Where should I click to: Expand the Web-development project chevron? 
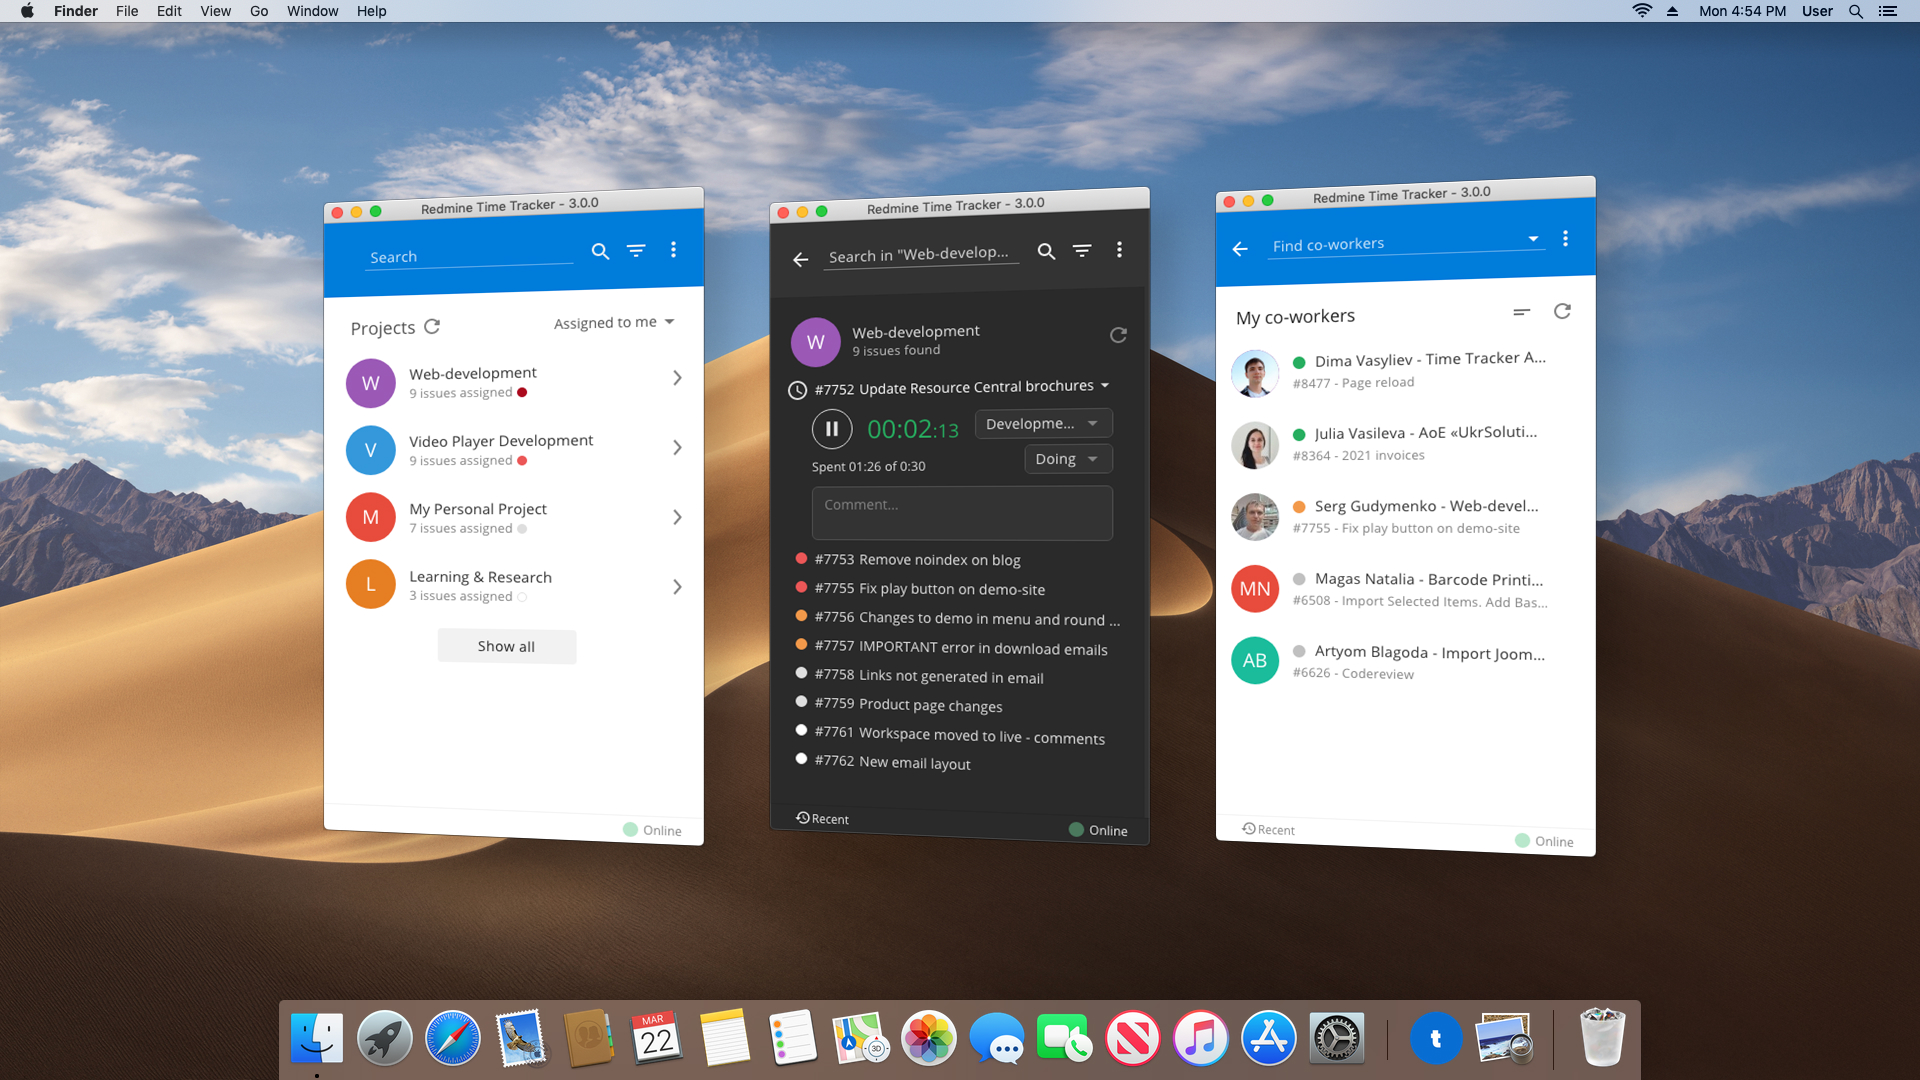677,378
